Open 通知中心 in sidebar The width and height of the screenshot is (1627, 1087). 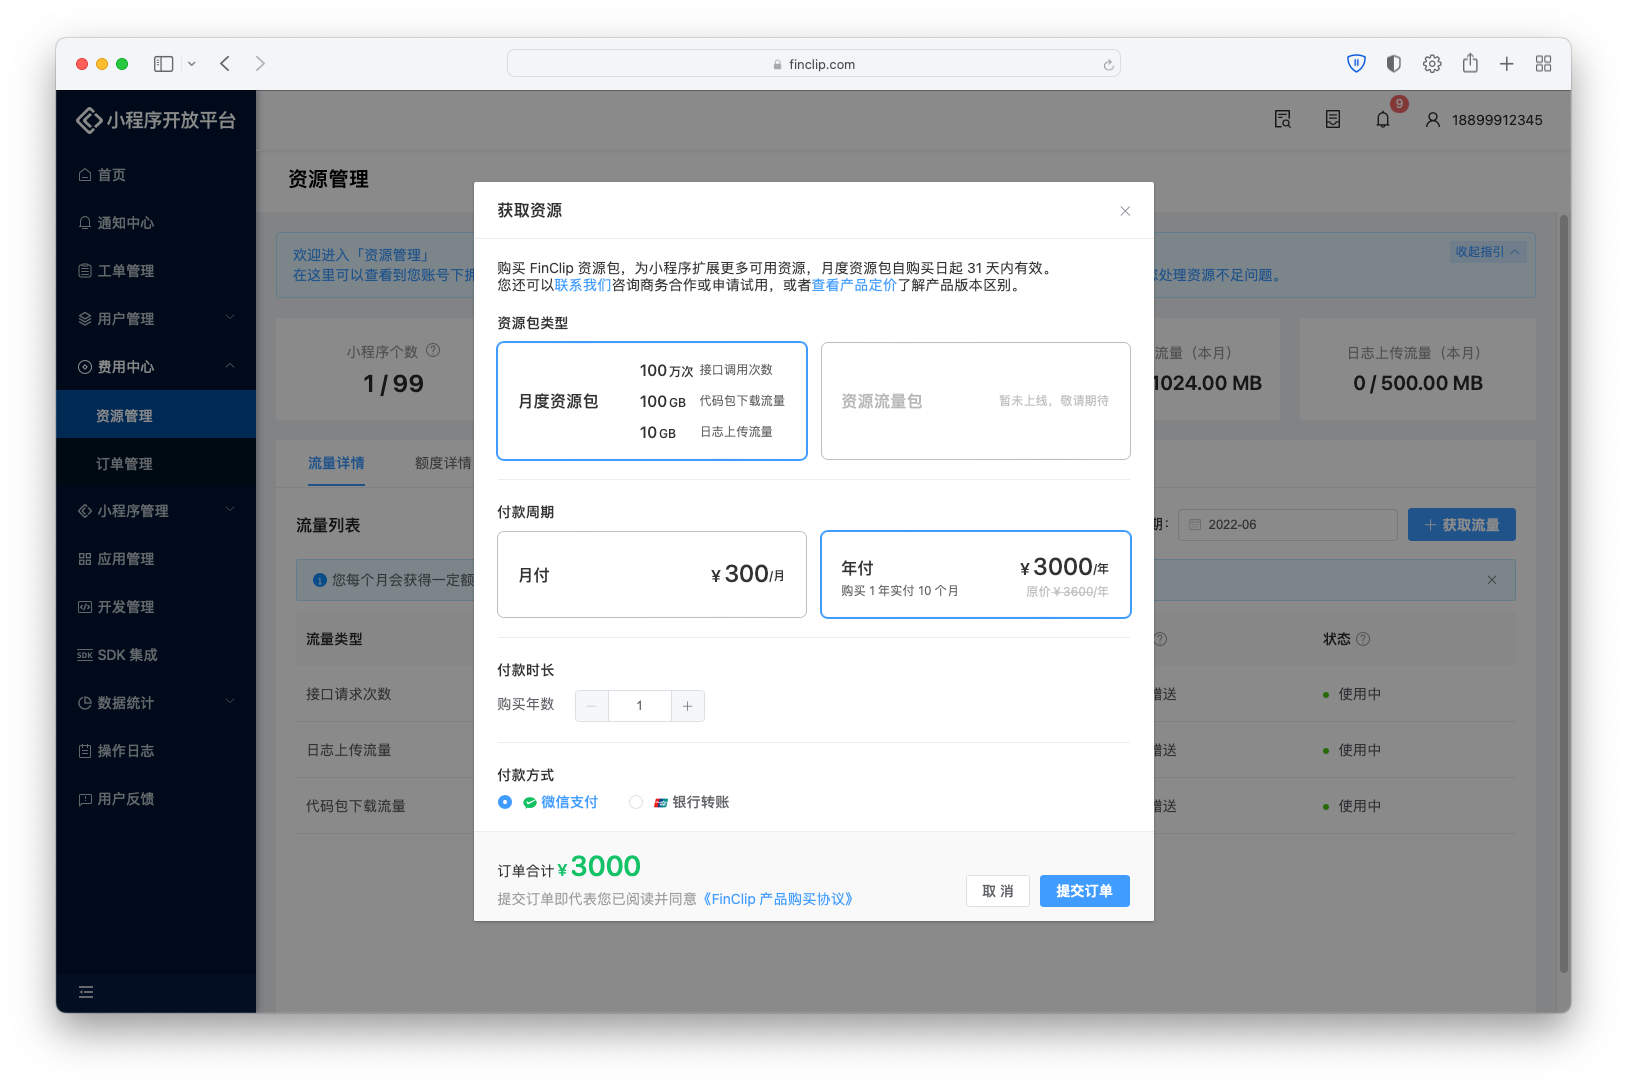coord(156,223)
